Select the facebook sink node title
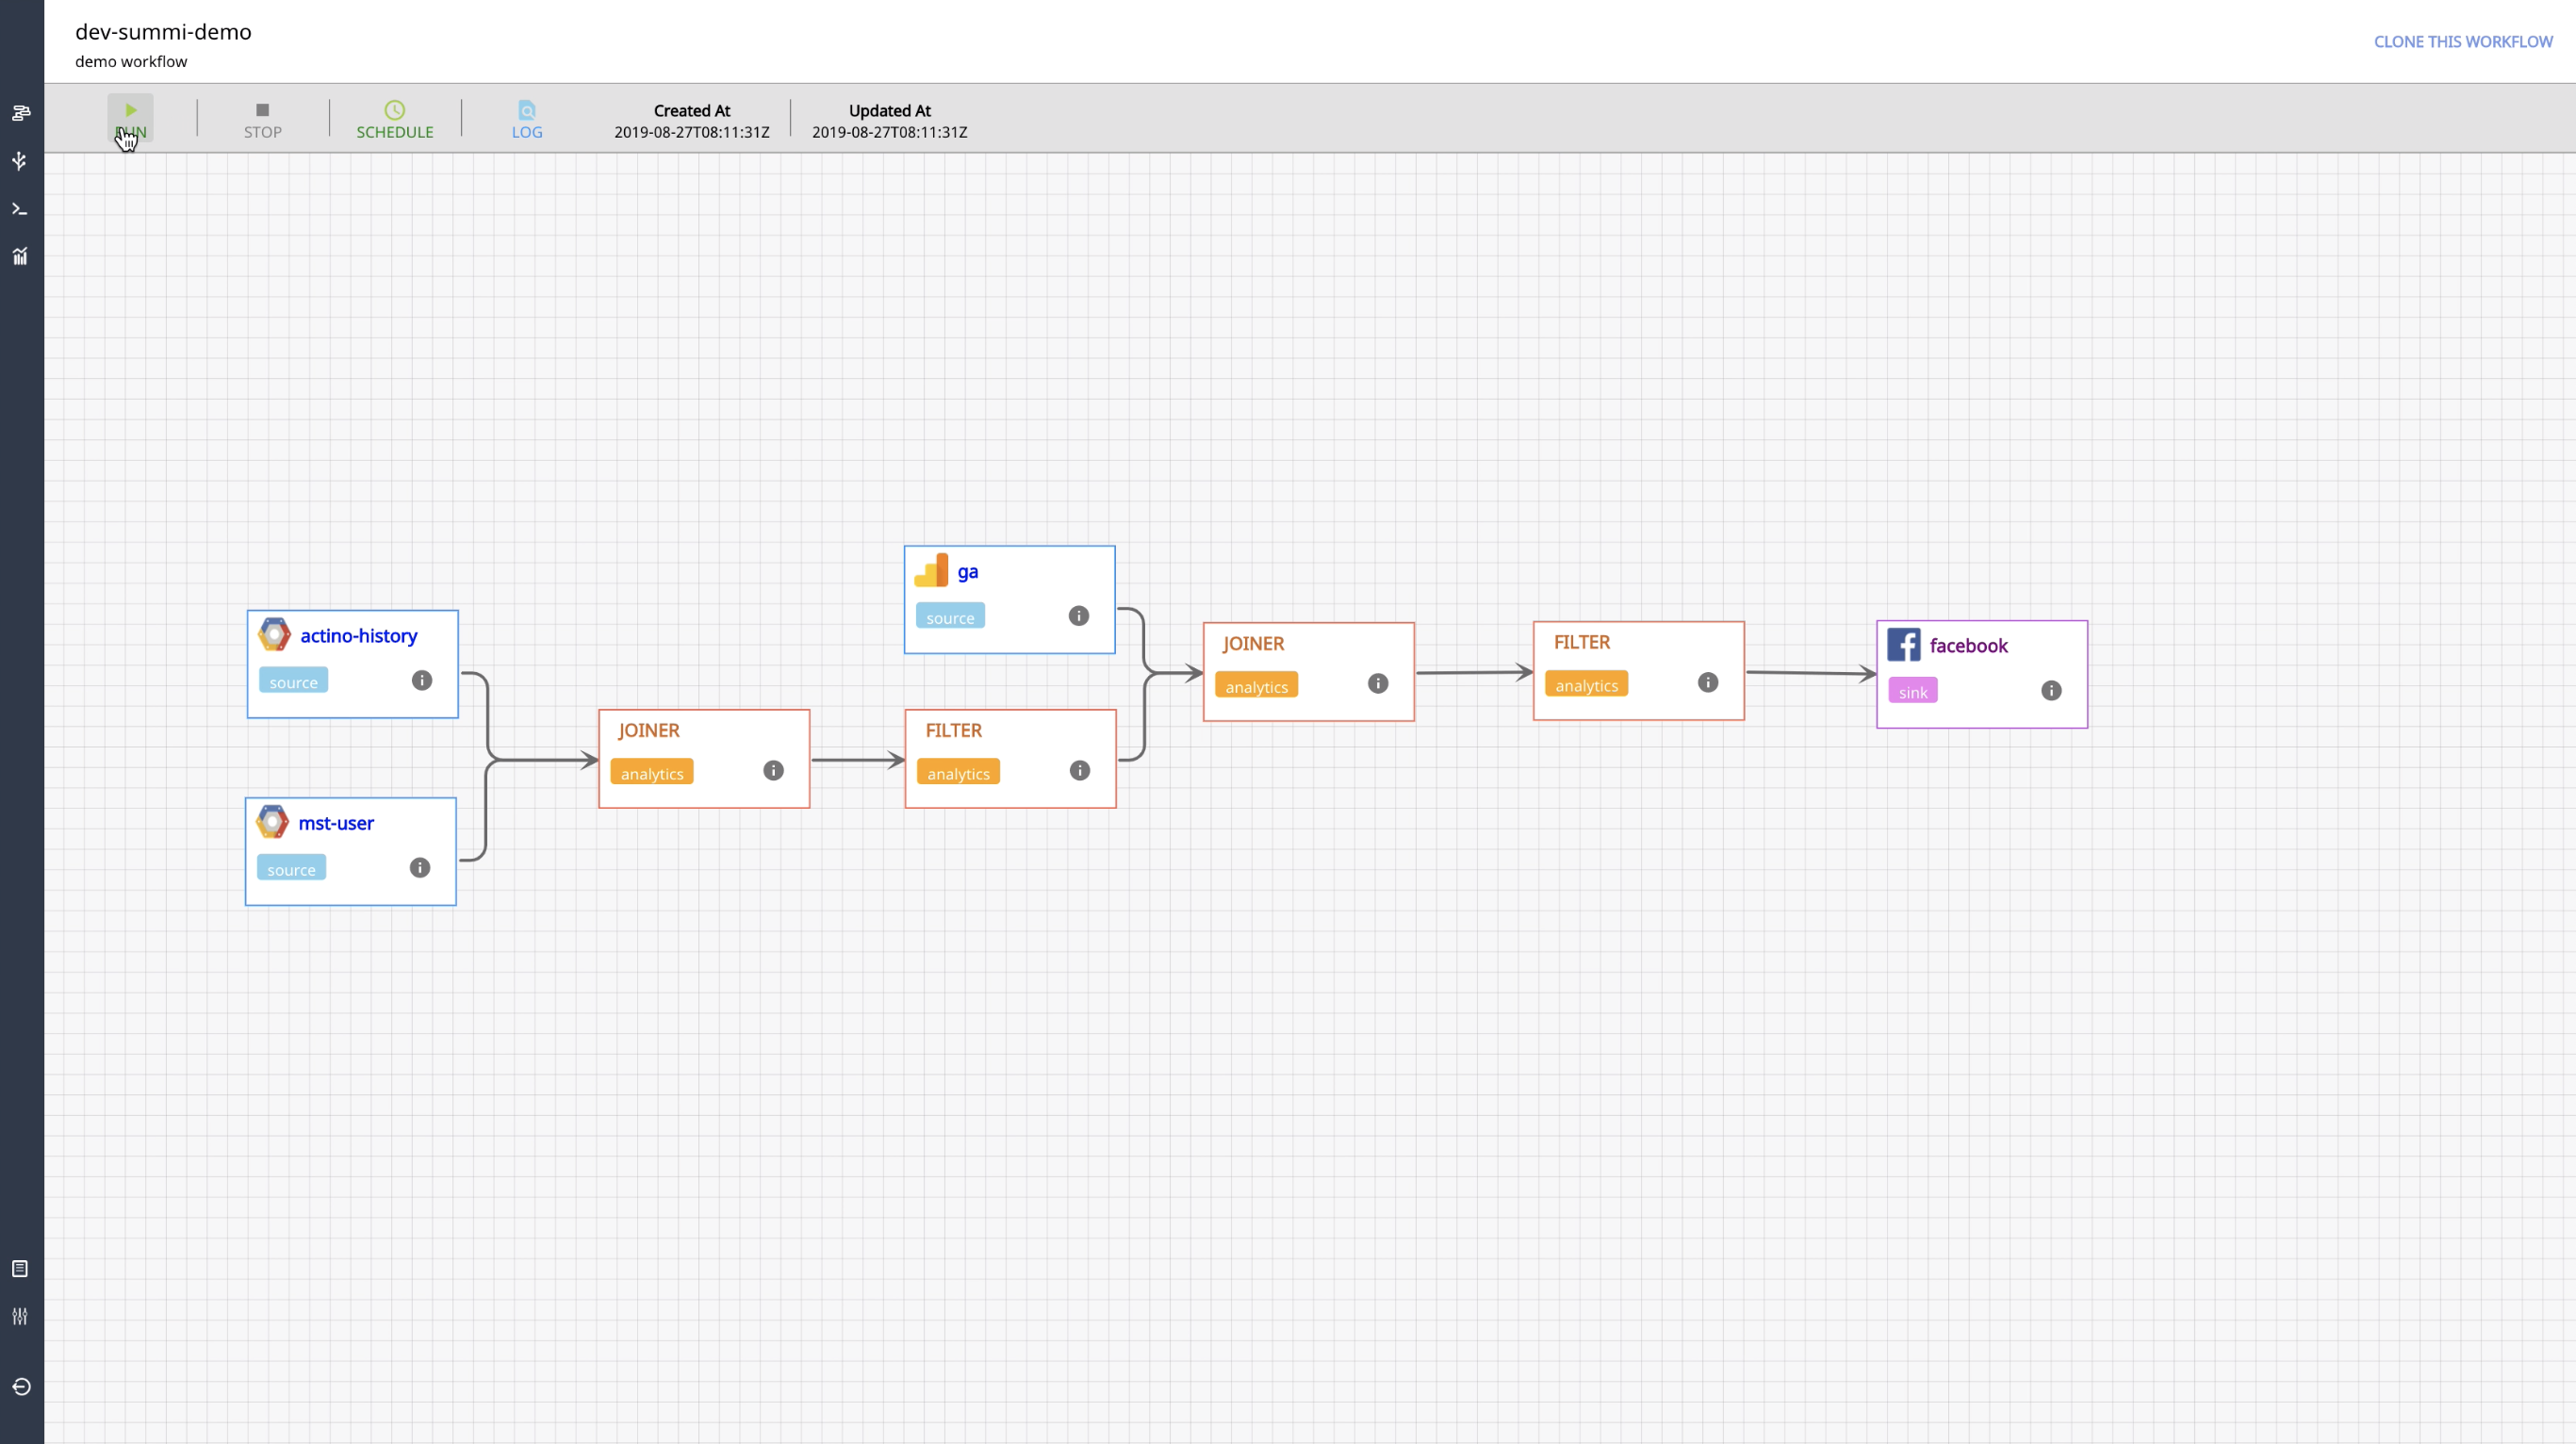The height and width of the screenshot is (1444, 2576). [1968, 646]
